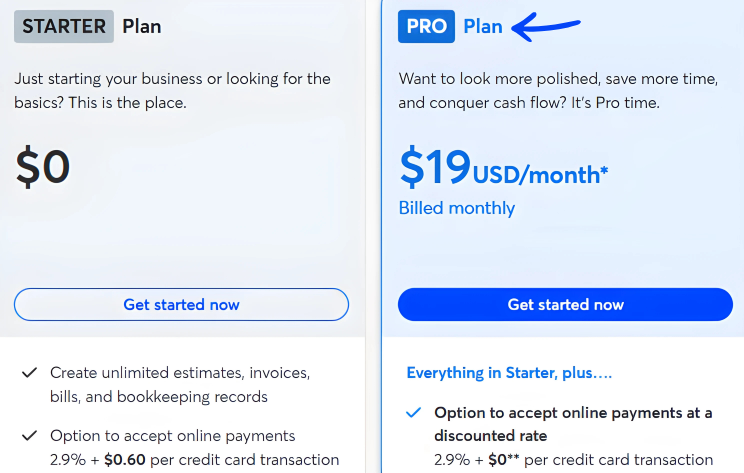Click the blue checkmark beside discounted rate feature

[x=413, y=413]
